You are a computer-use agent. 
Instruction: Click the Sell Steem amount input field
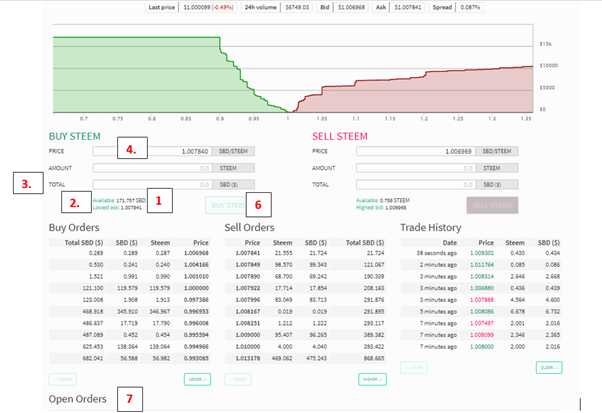(416, 168)
